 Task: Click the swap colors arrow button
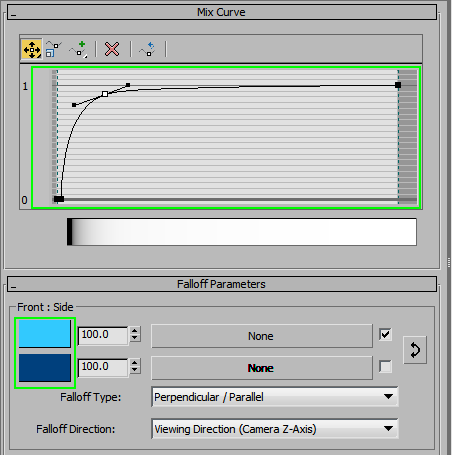point(415,350)
